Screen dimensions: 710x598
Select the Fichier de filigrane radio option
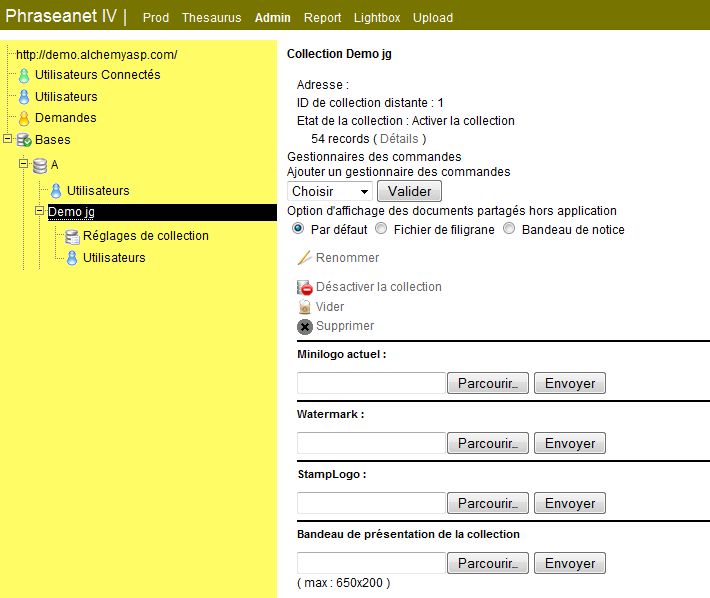pyautogui.click(x=381, y=228)
